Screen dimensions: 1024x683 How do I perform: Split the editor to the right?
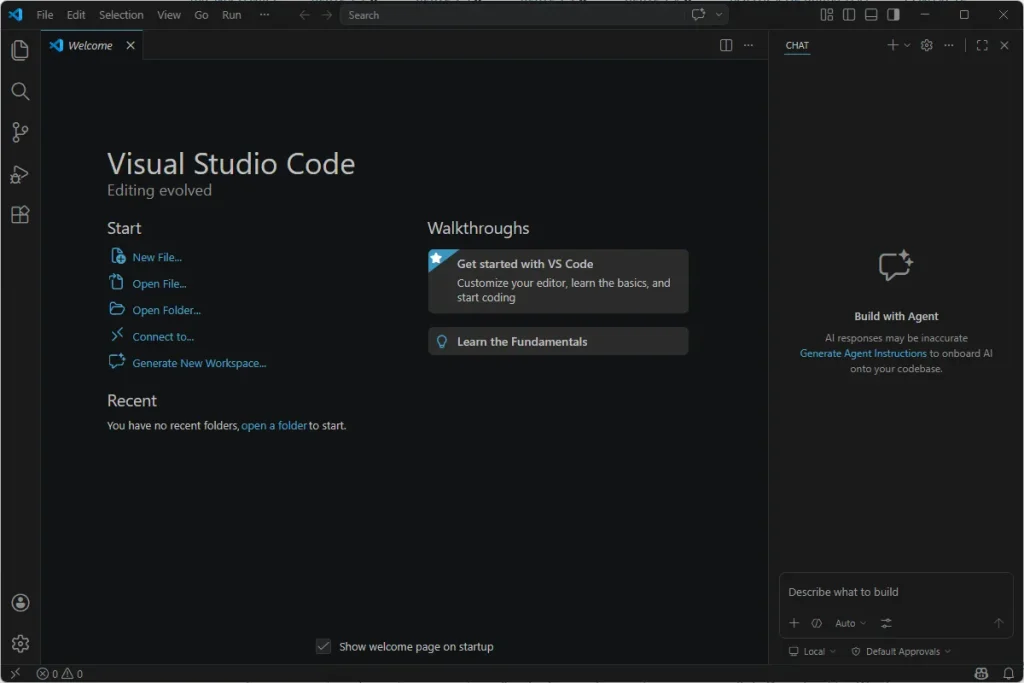(x=726, y=45)
